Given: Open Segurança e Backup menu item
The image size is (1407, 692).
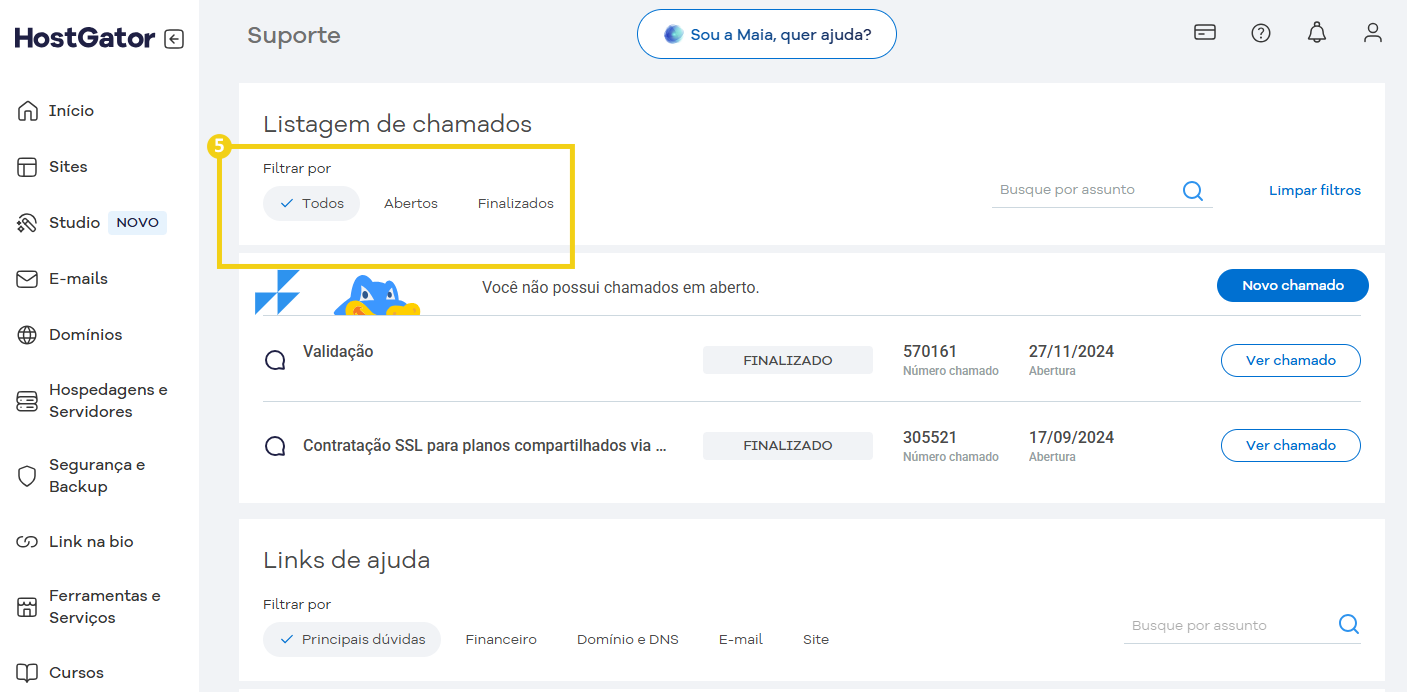Looking at the screenshot, I should point(97,476).
